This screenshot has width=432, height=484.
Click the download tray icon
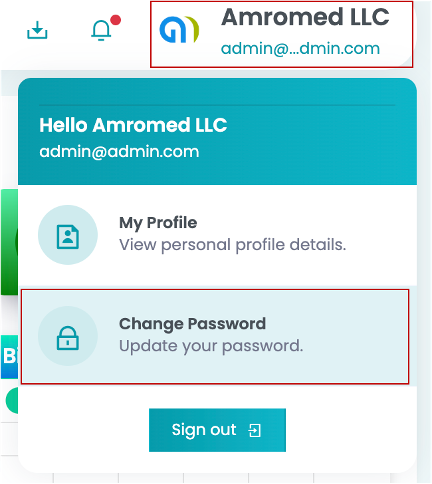click(37, 30)
